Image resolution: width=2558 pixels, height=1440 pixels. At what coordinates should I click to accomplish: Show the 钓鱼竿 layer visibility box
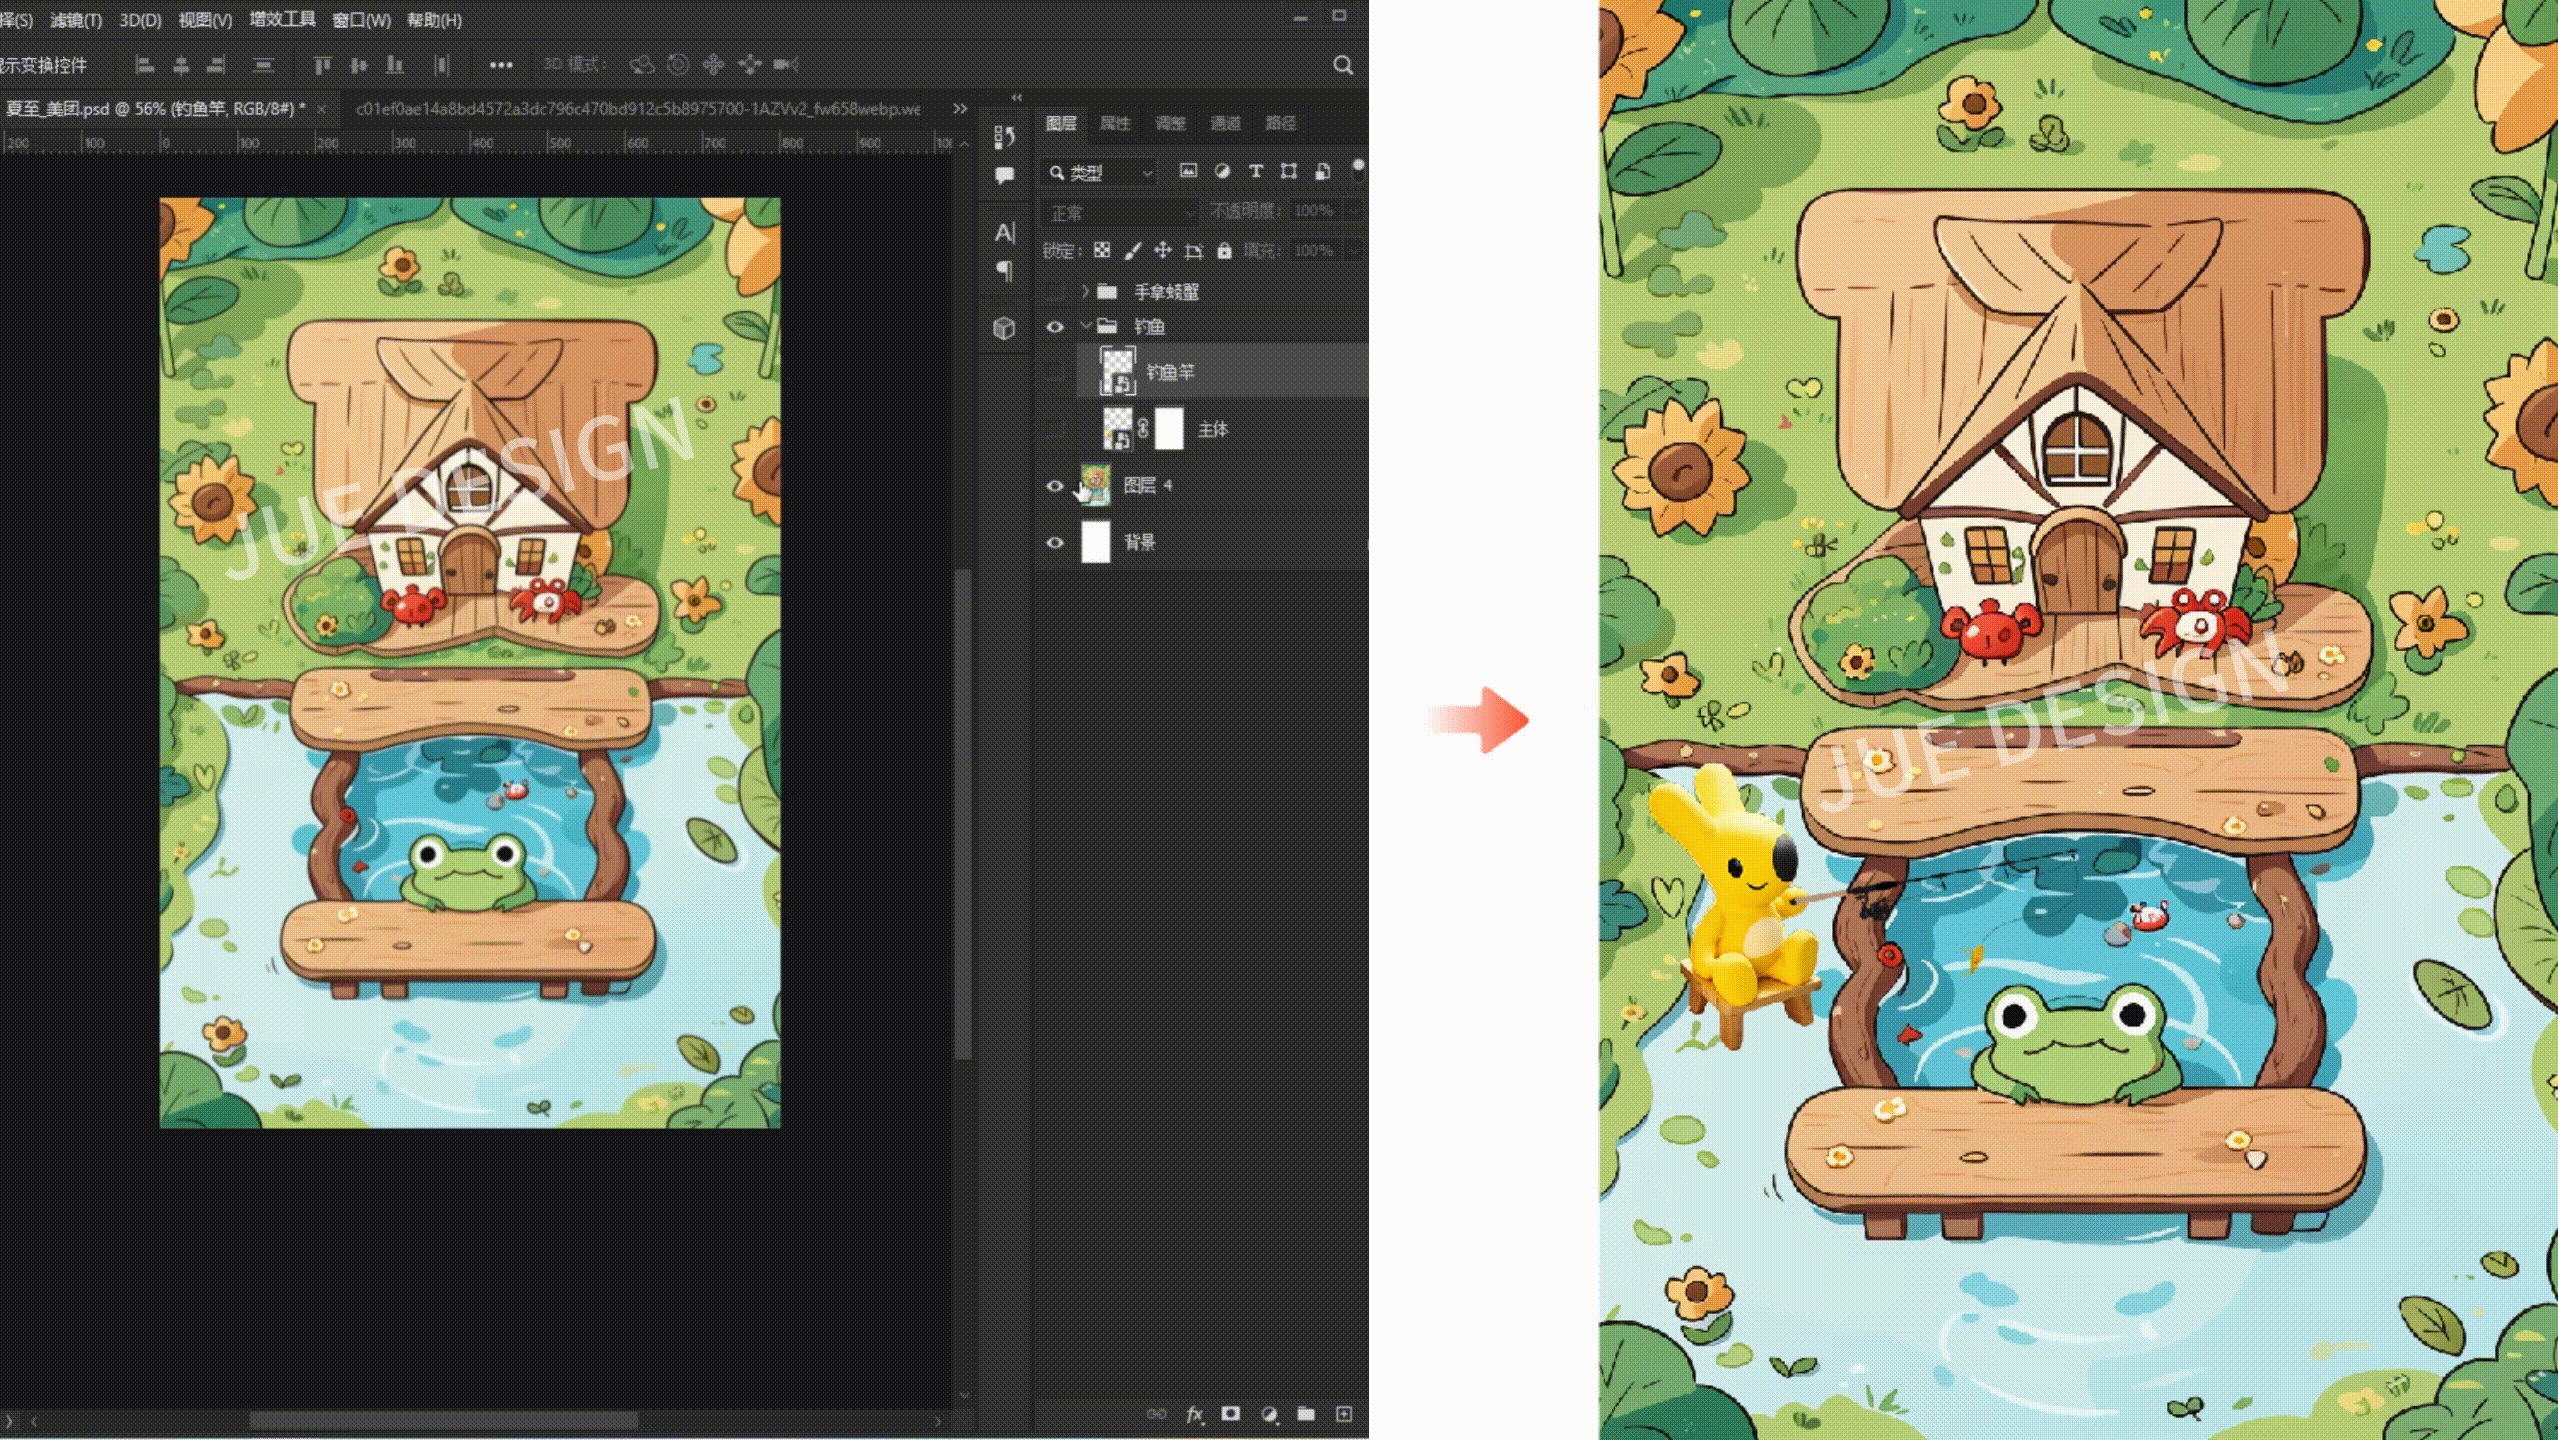1055,372
